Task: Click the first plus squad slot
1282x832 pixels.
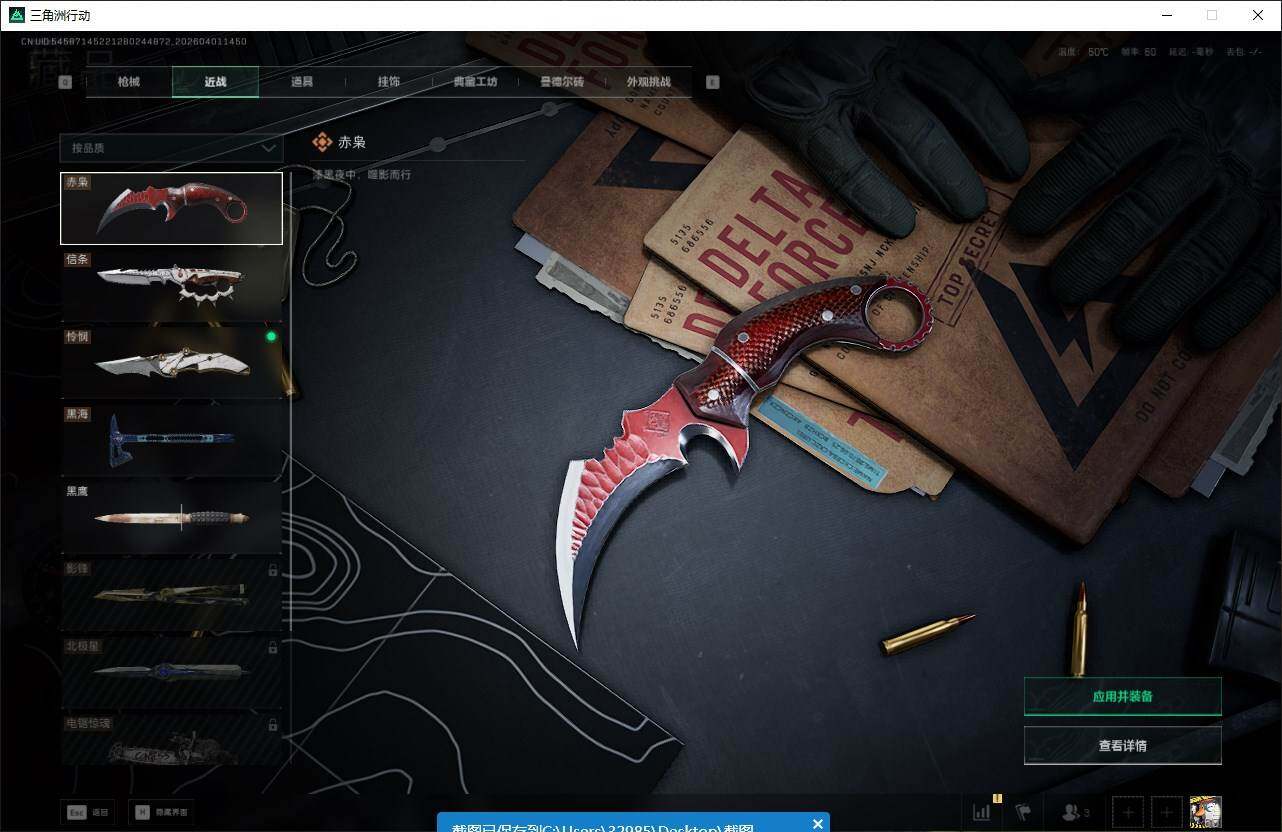Action: click(1127, 812)
